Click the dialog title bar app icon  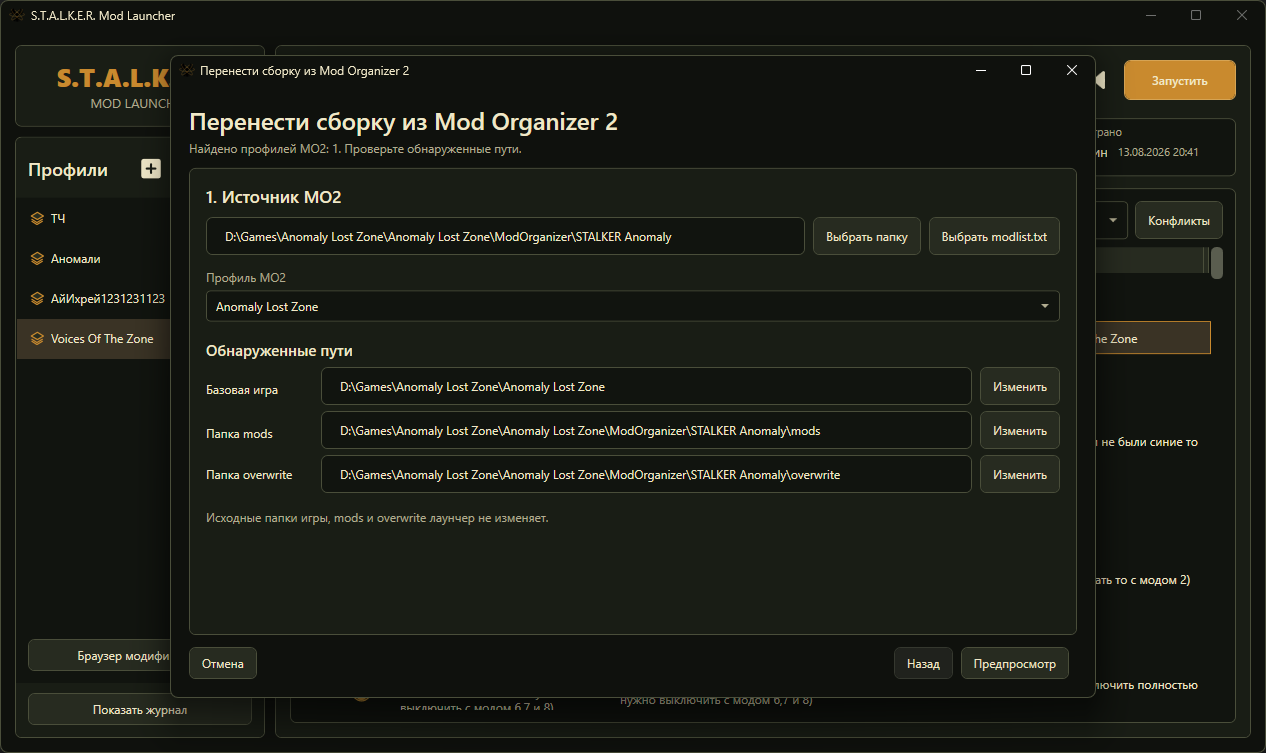point(186,71)
